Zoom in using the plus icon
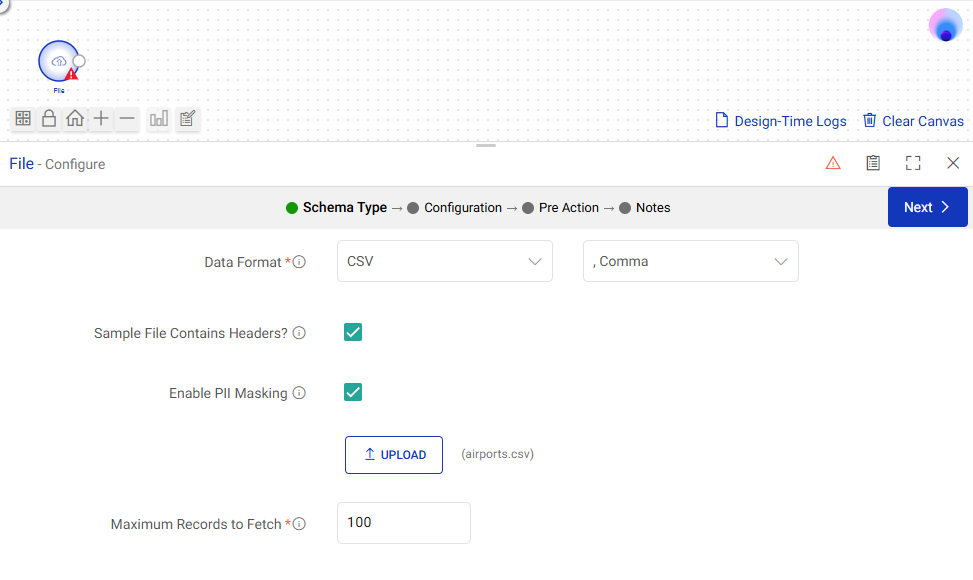Image resolution: width=973 pixels, height=580 pixels. (x=101, y=118)
